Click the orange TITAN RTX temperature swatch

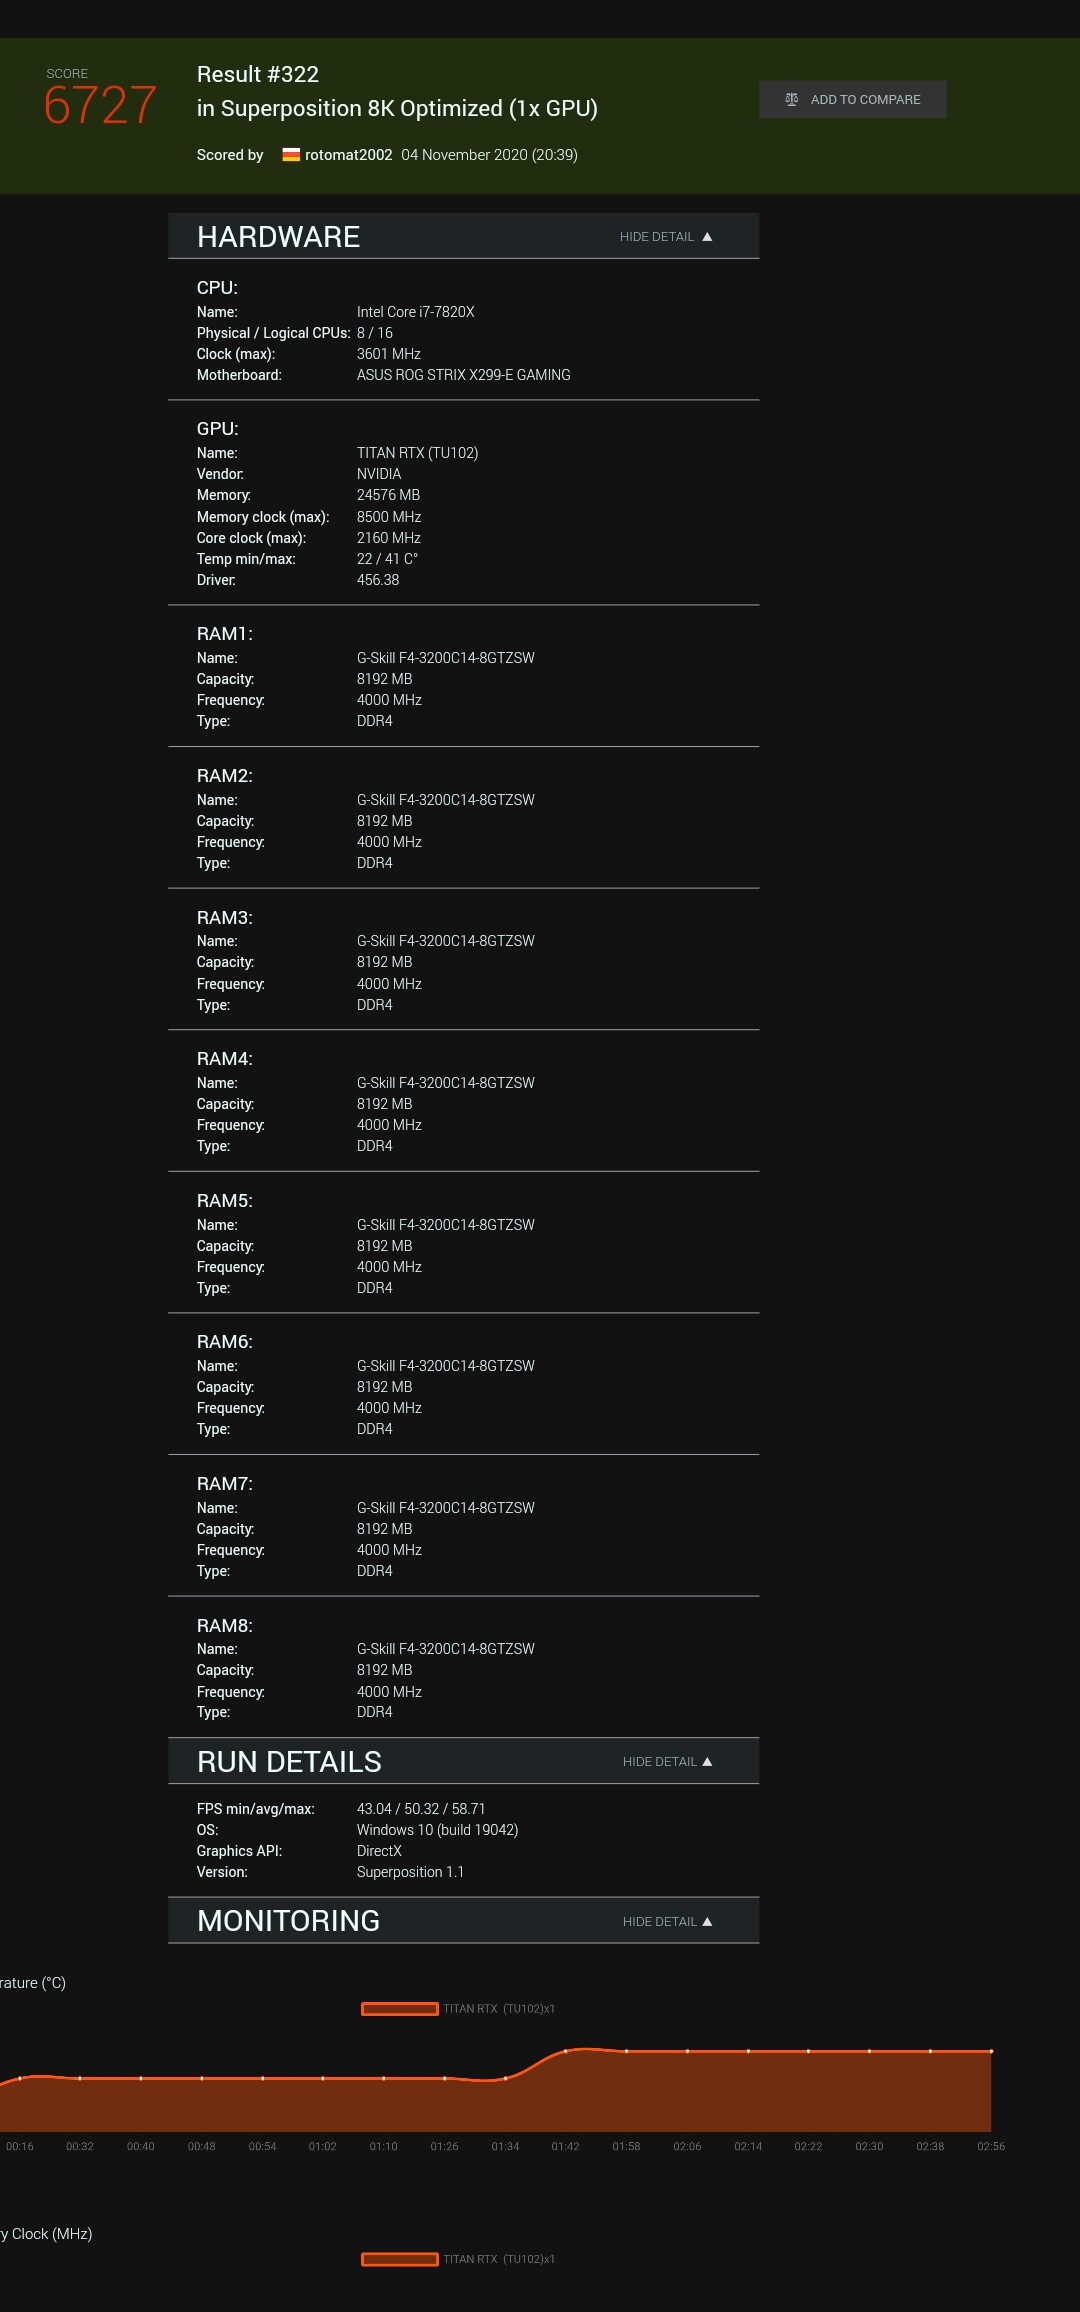(400, 2009)
